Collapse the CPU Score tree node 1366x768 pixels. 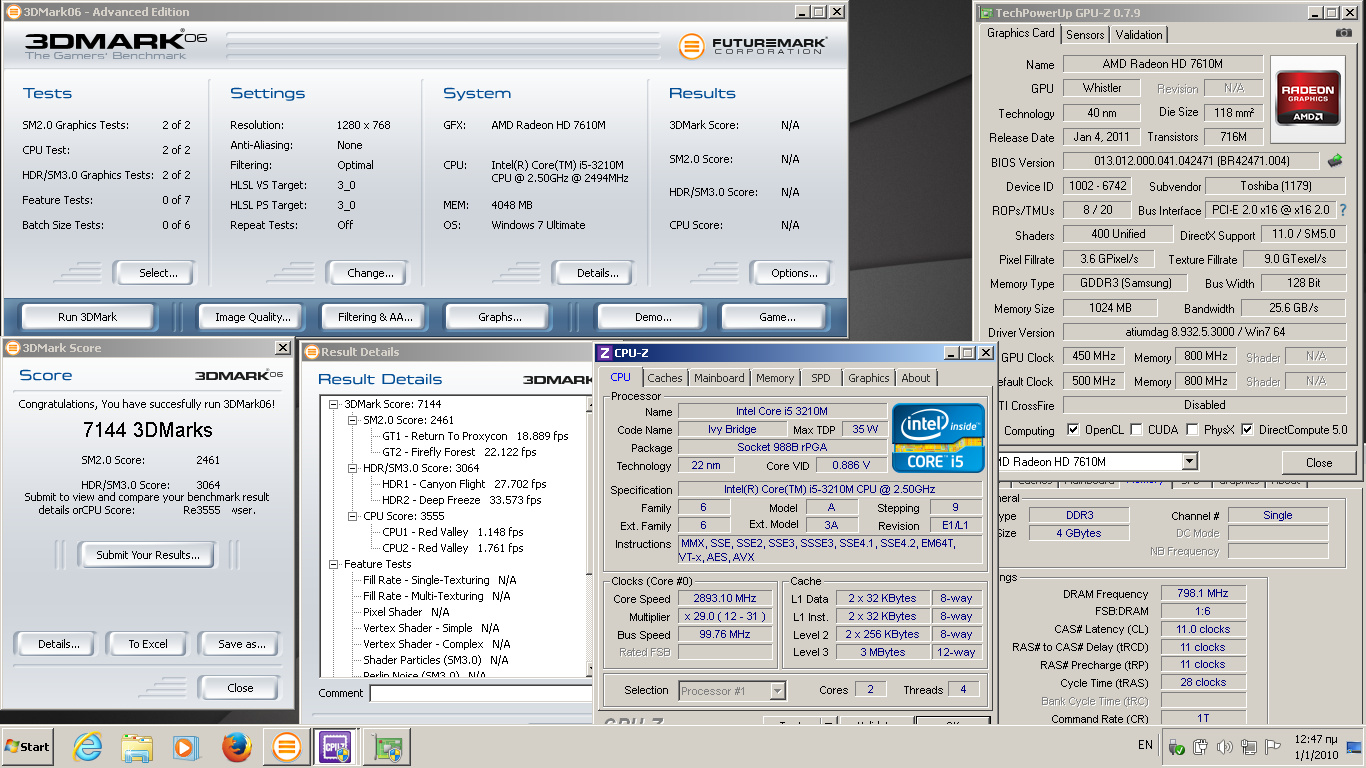(353, 516)
